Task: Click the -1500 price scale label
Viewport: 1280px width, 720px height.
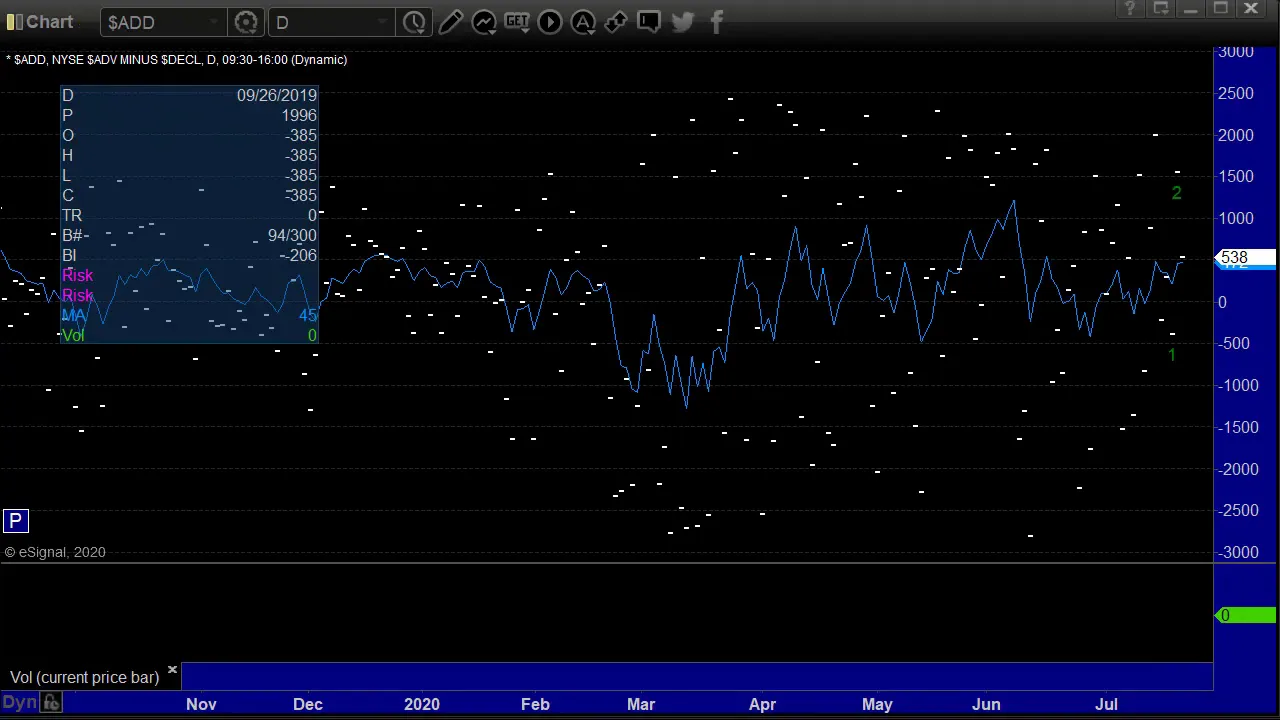Action: point(1236,427)
